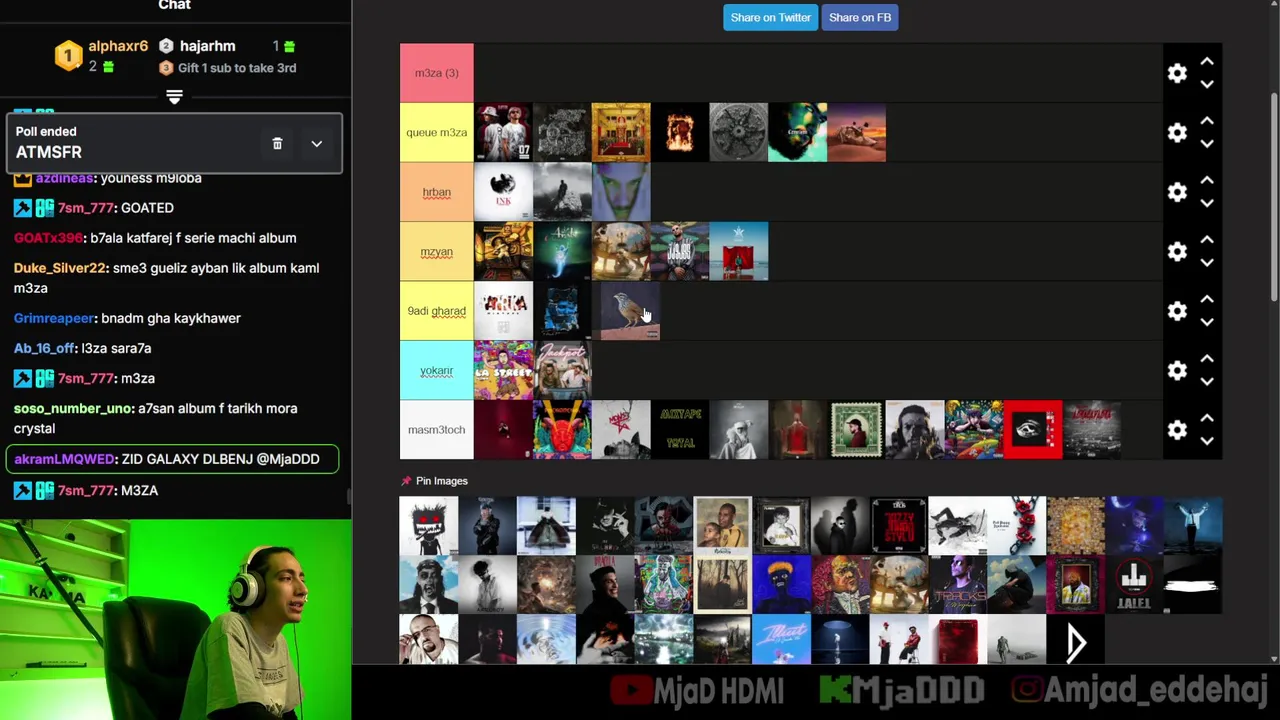Move hrban tier up

1207,180
